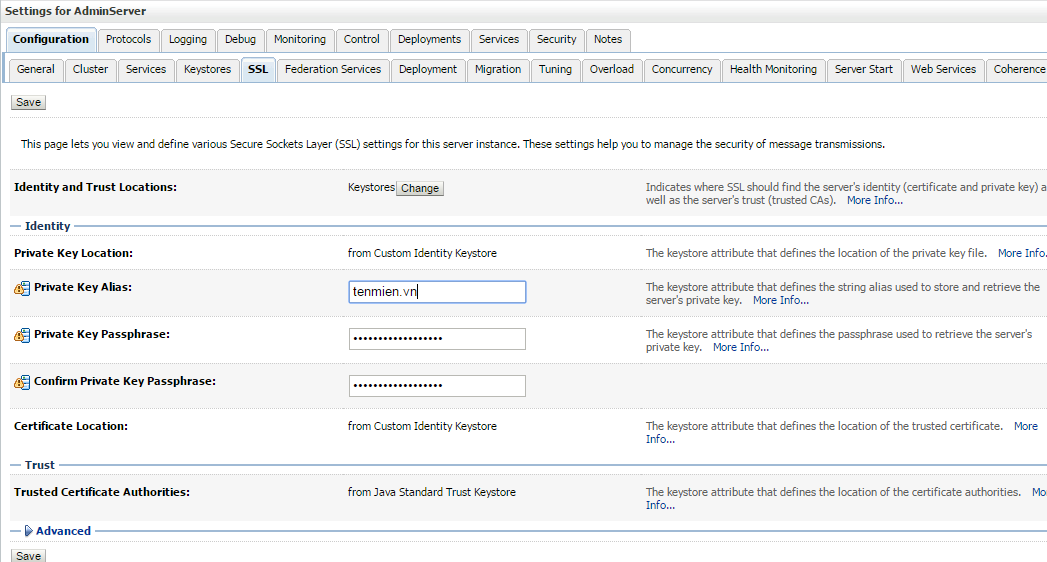
Task: Click the Confirm Private Key Passphrase field
Action: click(437, 385)
